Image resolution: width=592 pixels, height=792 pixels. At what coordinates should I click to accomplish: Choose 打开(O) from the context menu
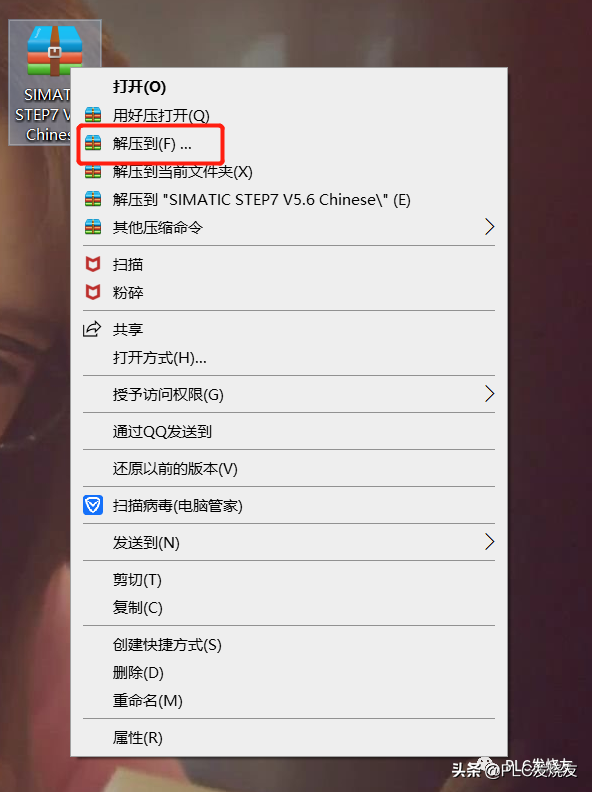139,87
